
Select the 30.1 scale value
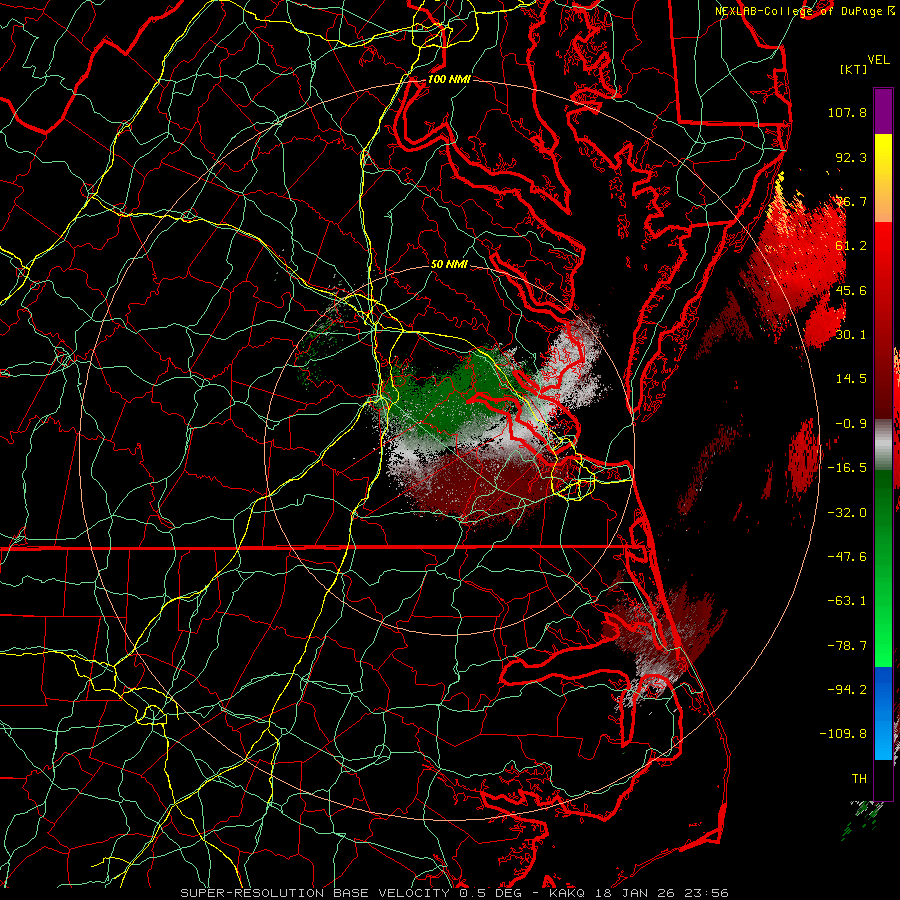pos(851,335)
